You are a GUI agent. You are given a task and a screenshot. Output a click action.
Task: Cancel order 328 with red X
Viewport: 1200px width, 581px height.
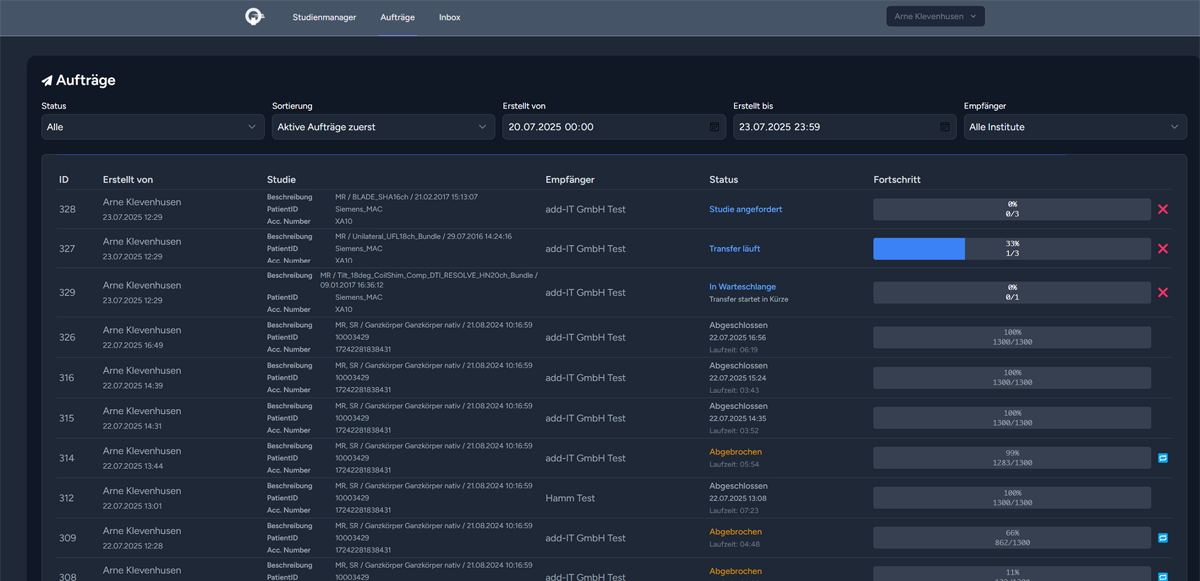pos(1162,209)
